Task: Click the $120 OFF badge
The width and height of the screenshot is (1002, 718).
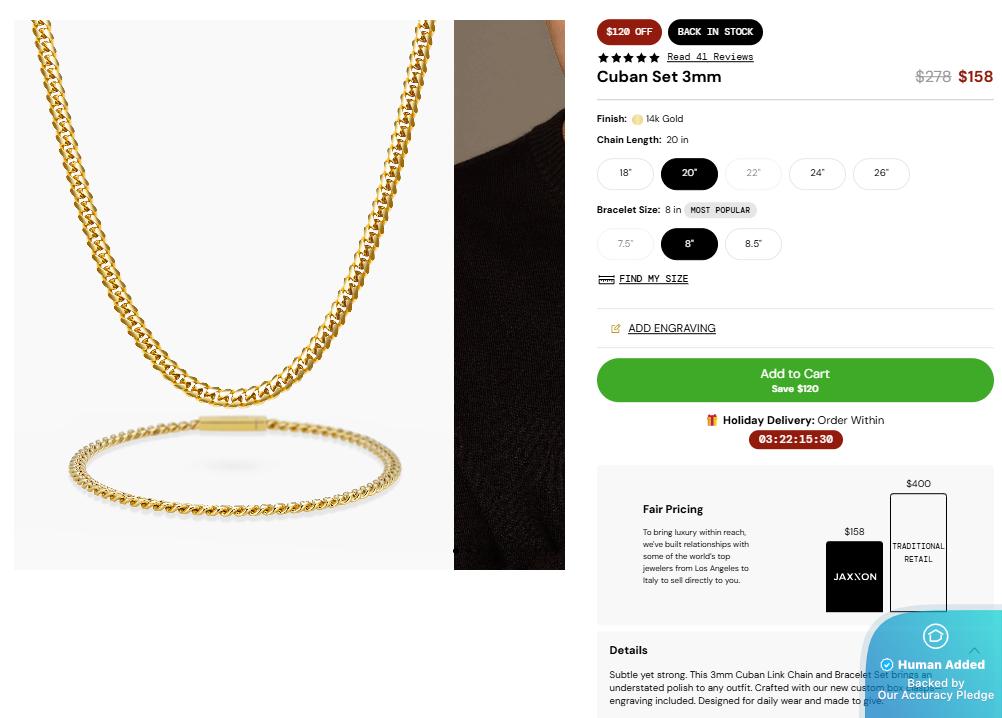Action: coord(629,31)
